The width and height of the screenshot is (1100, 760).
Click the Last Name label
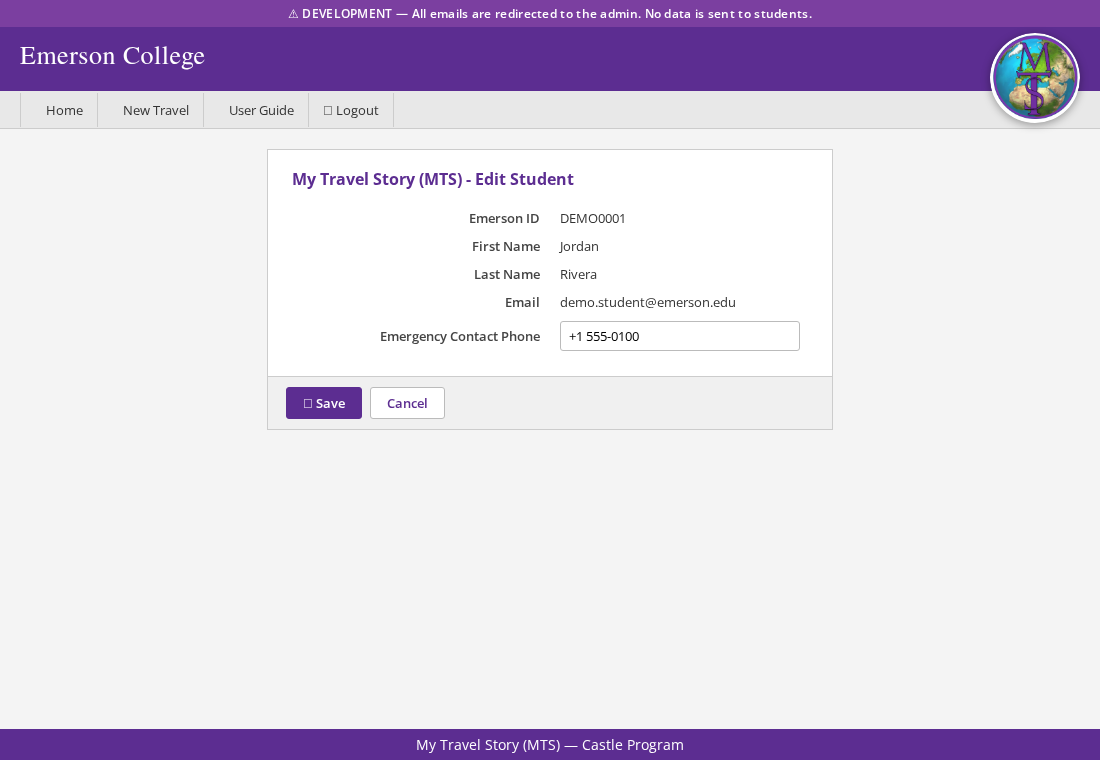pyautogui.click(x=507, y=274)
